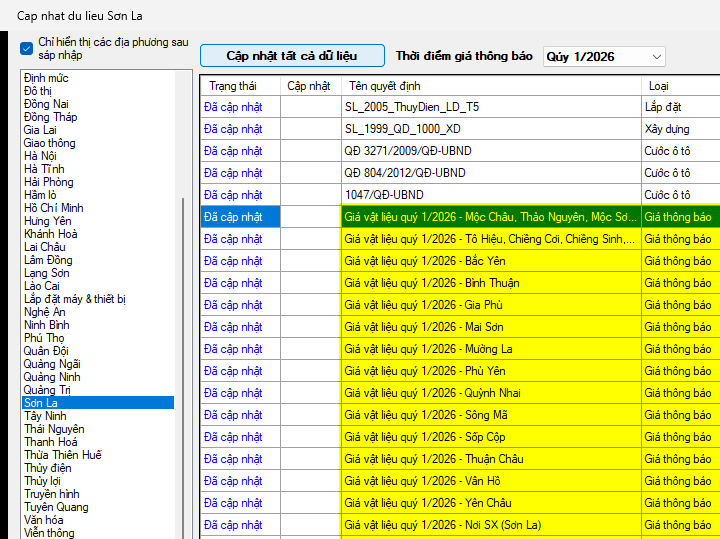Choose Quảng Ninh in the left list
The width and height of the screenshot is (720, 539).
point(51,377)
